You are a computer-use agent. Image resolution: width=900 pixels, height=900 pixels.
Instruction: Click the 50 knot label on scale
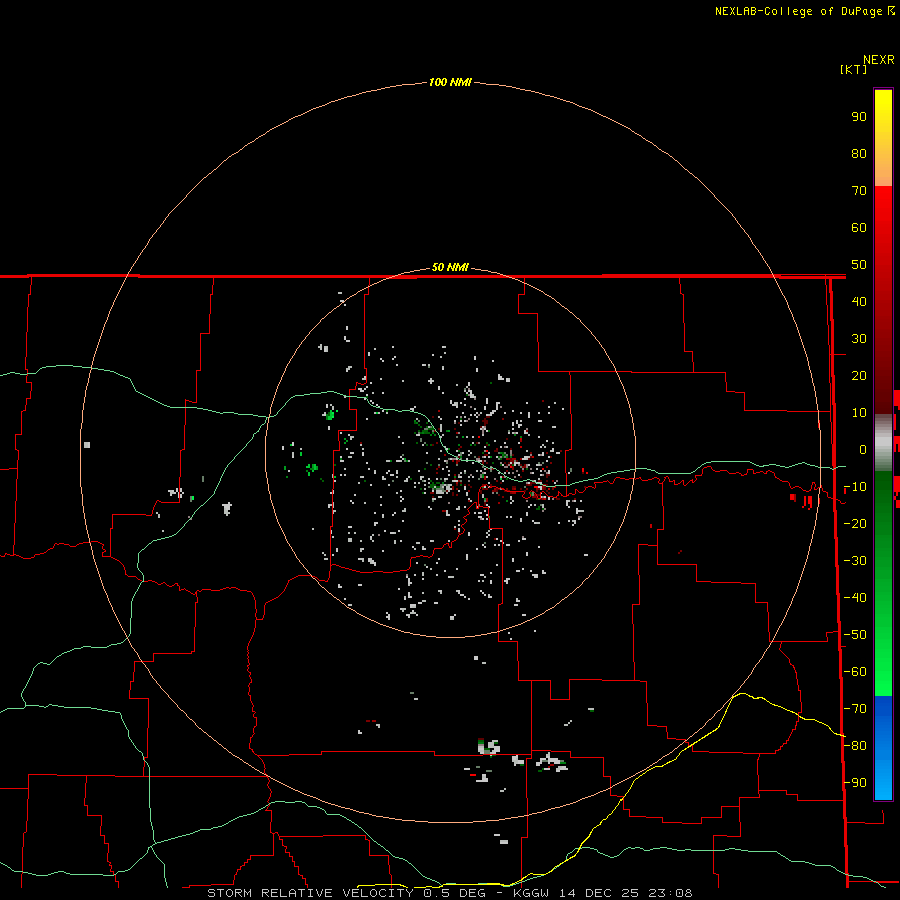pyautogui.click(x=859, y=265)
